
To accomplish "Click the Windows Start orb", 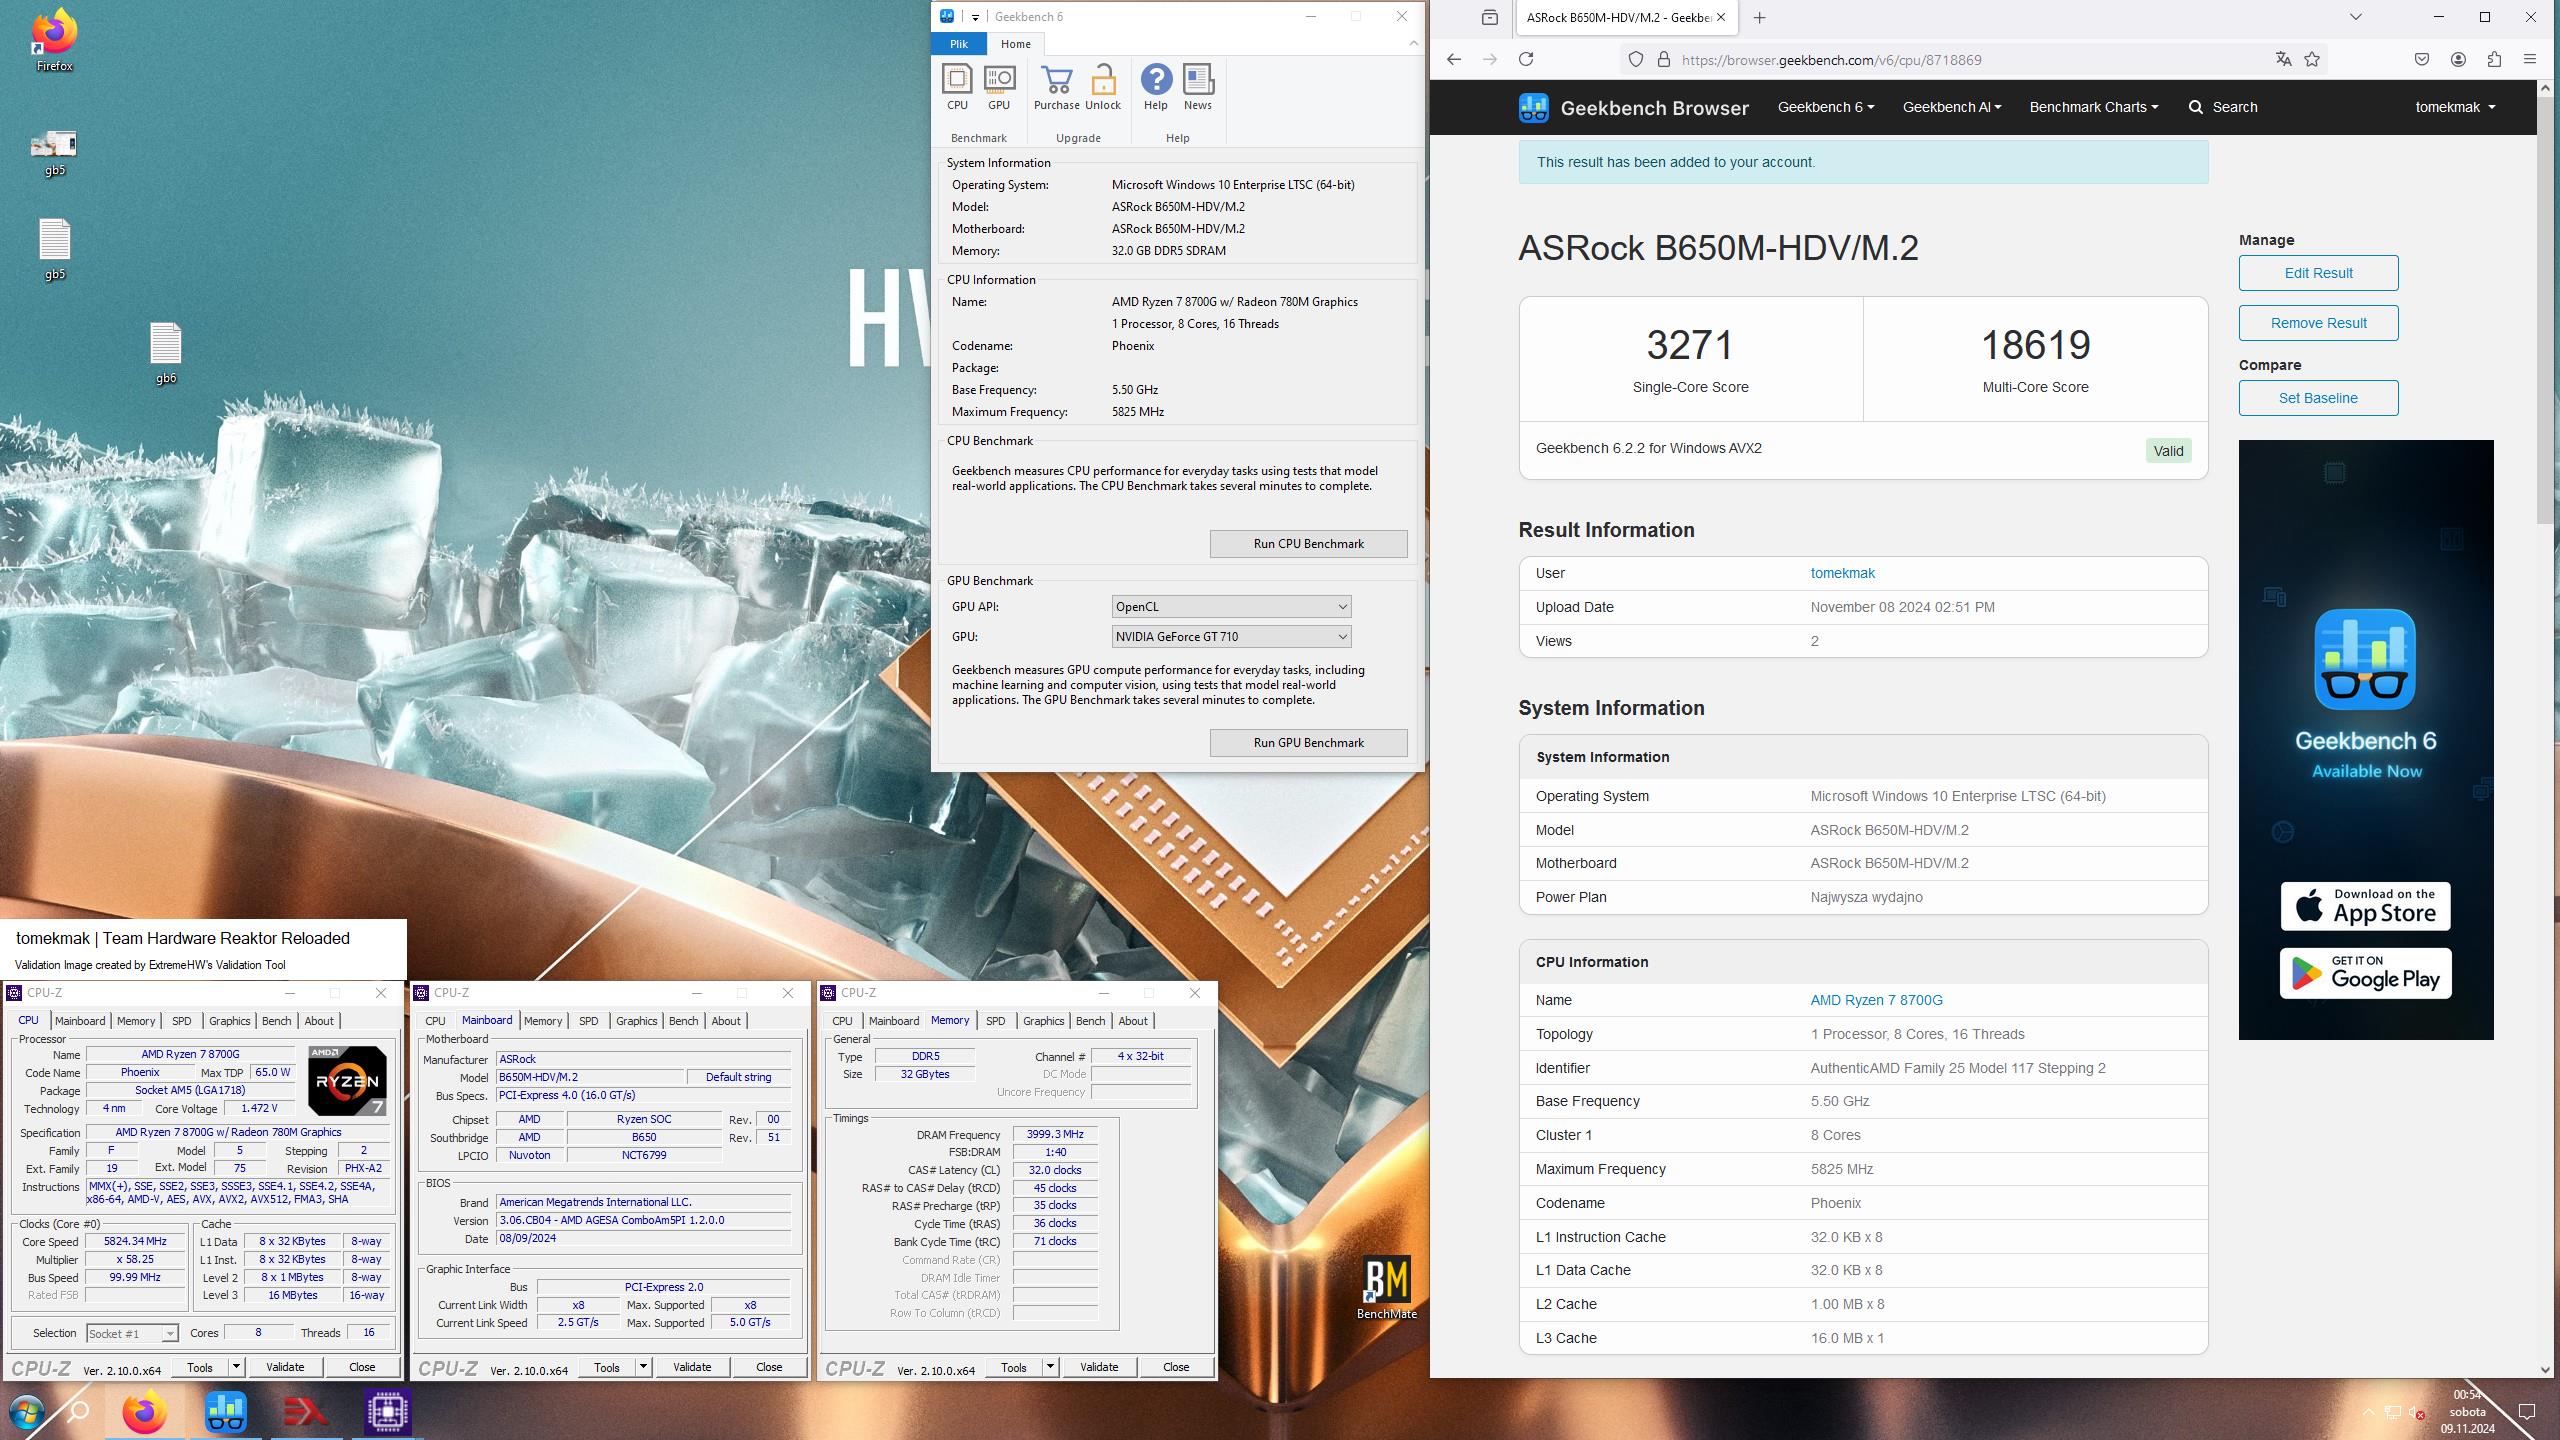I will (x=26, y=1412).
